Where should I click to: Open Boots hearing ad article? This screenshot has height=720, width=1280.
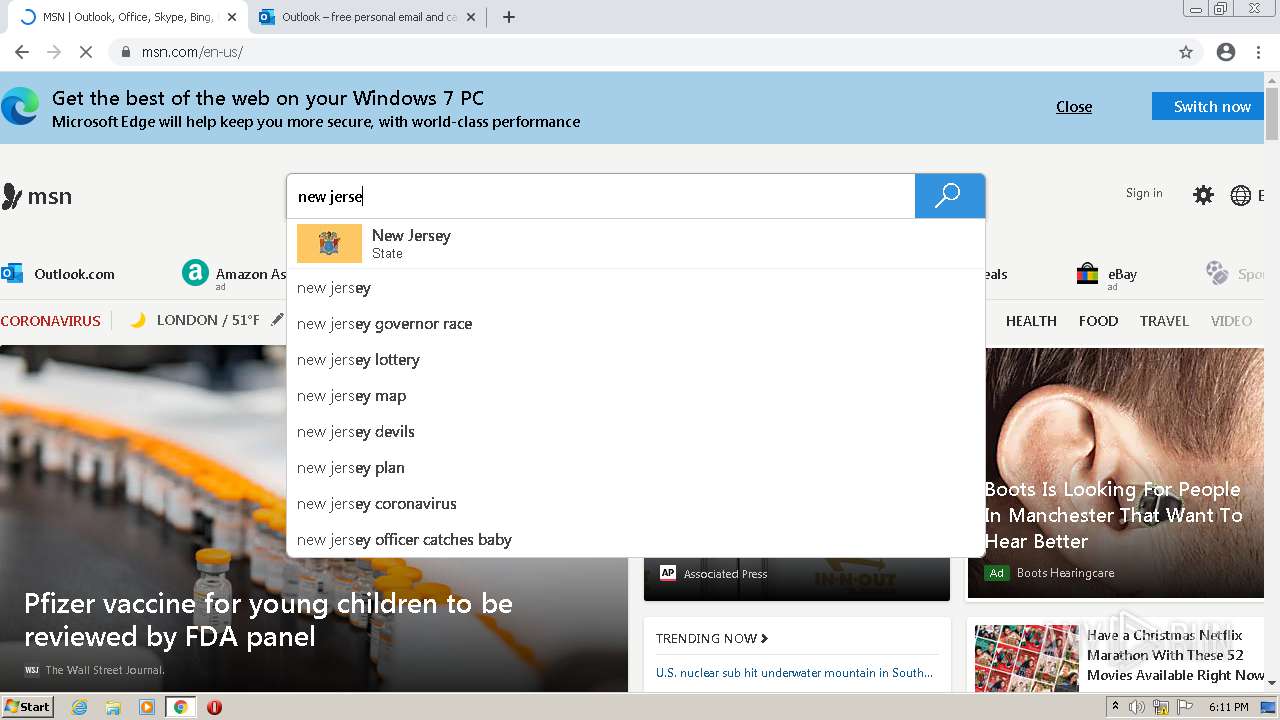(x=1113, y=515)
